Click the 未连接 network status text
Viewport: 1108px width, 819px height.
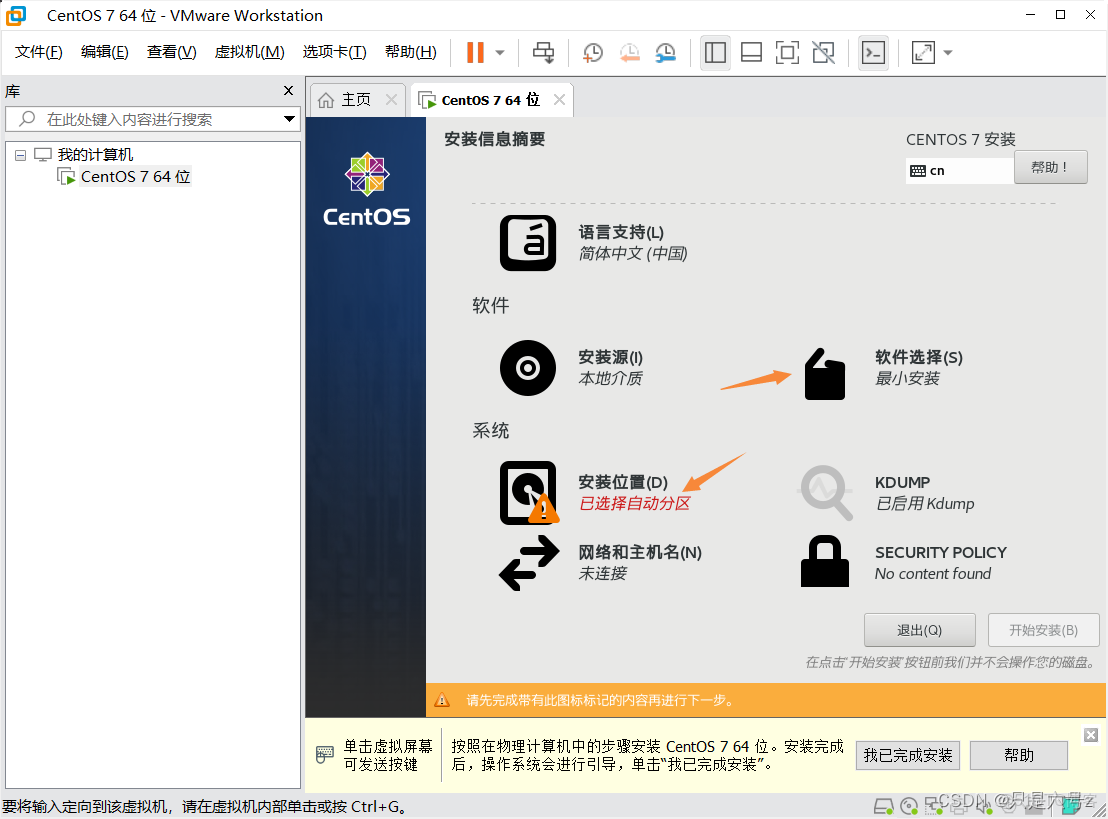tap(602, 573)
